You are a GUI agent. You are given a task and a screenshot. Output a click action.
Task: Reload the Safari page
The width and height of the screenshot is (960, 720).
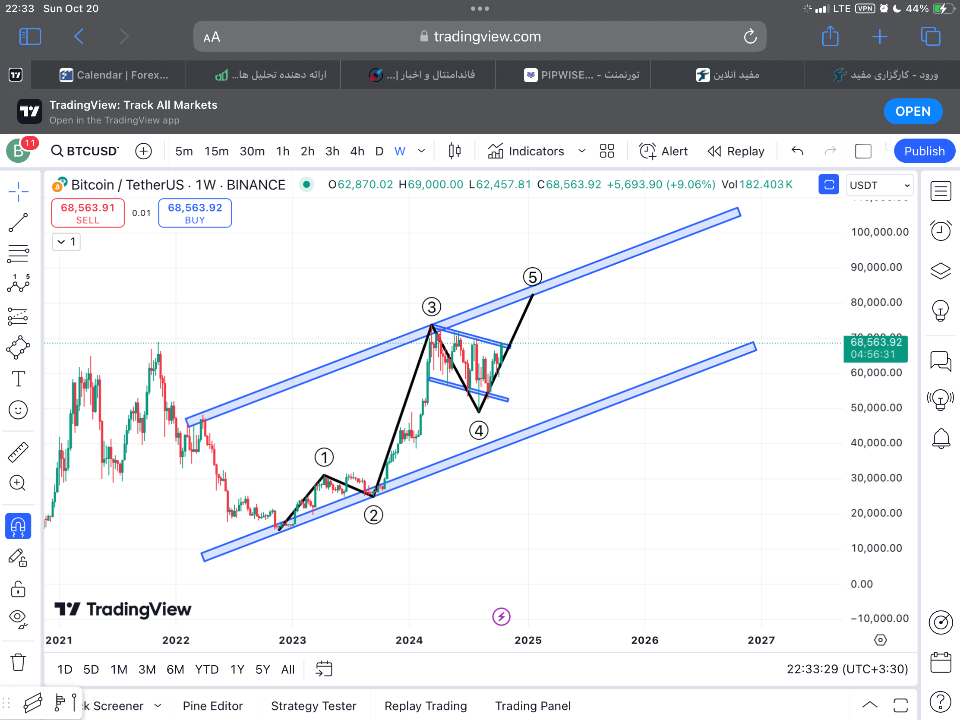tap(750, 37)
